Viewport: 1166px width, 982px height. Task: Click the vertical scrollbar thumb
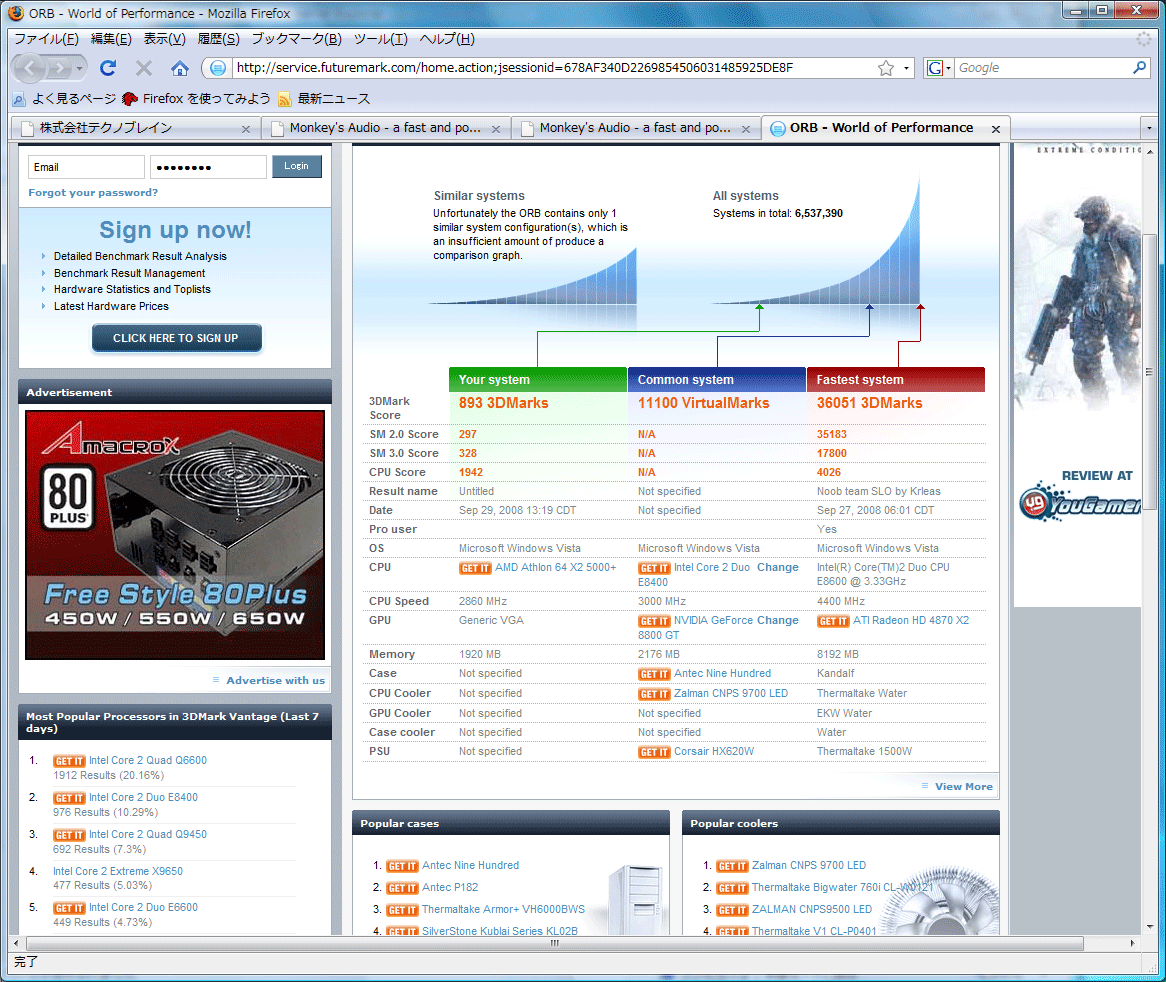pos(1150,372)
